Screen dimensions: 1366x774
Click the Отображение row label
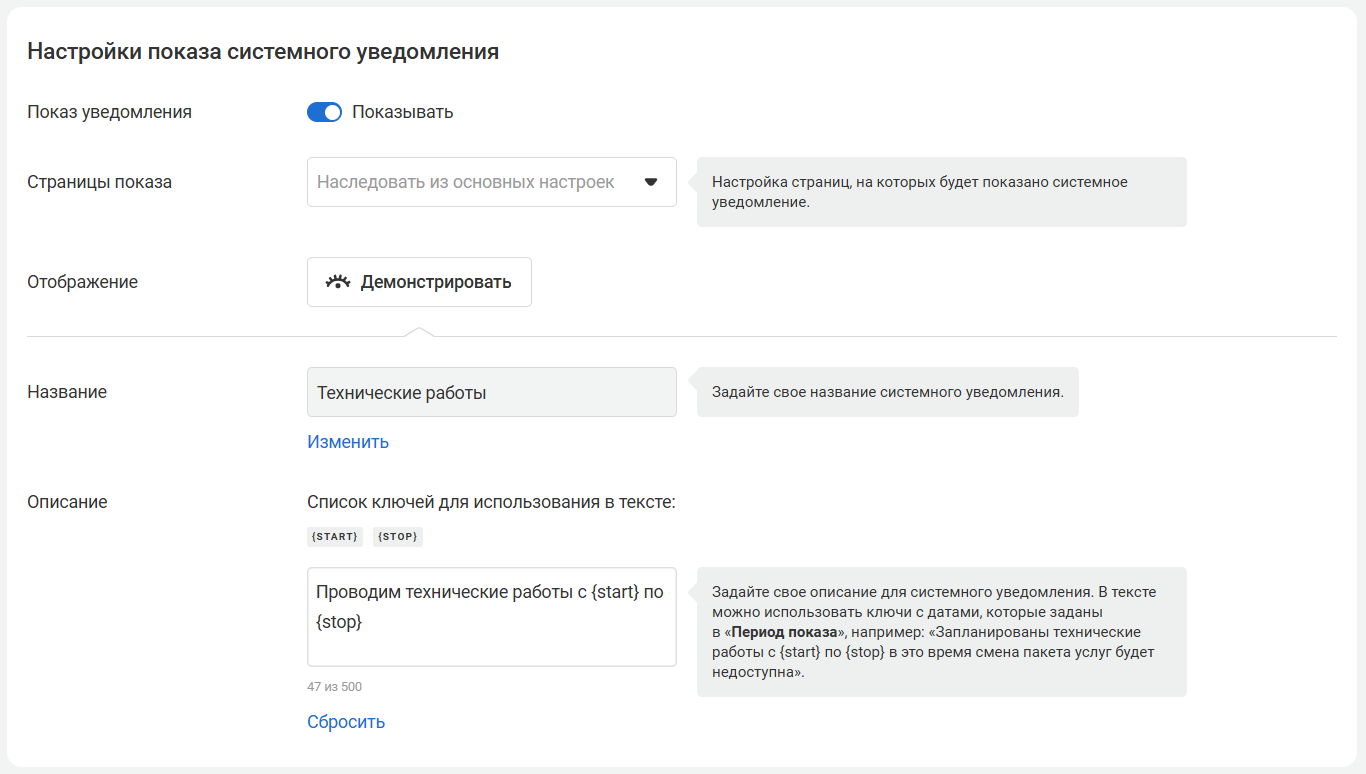coord(82,282)
